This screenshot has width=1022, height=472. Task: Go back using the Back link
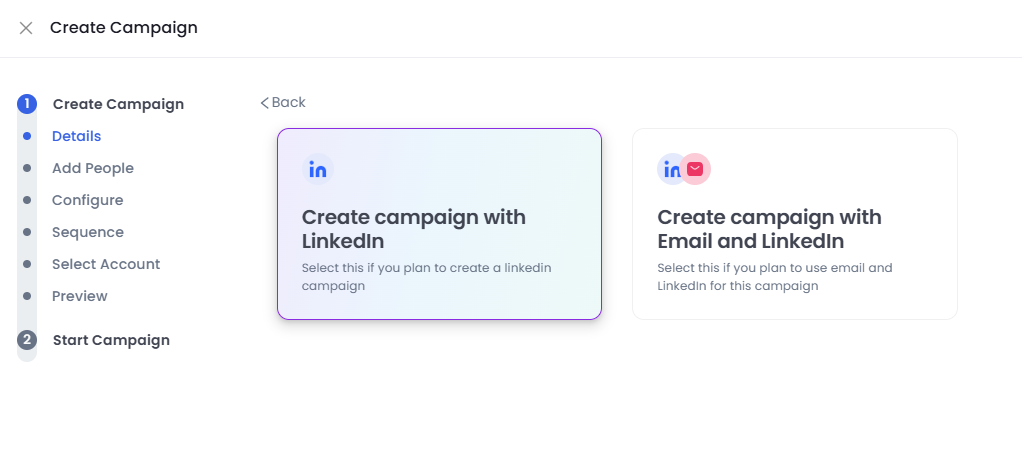pos(283,102)
